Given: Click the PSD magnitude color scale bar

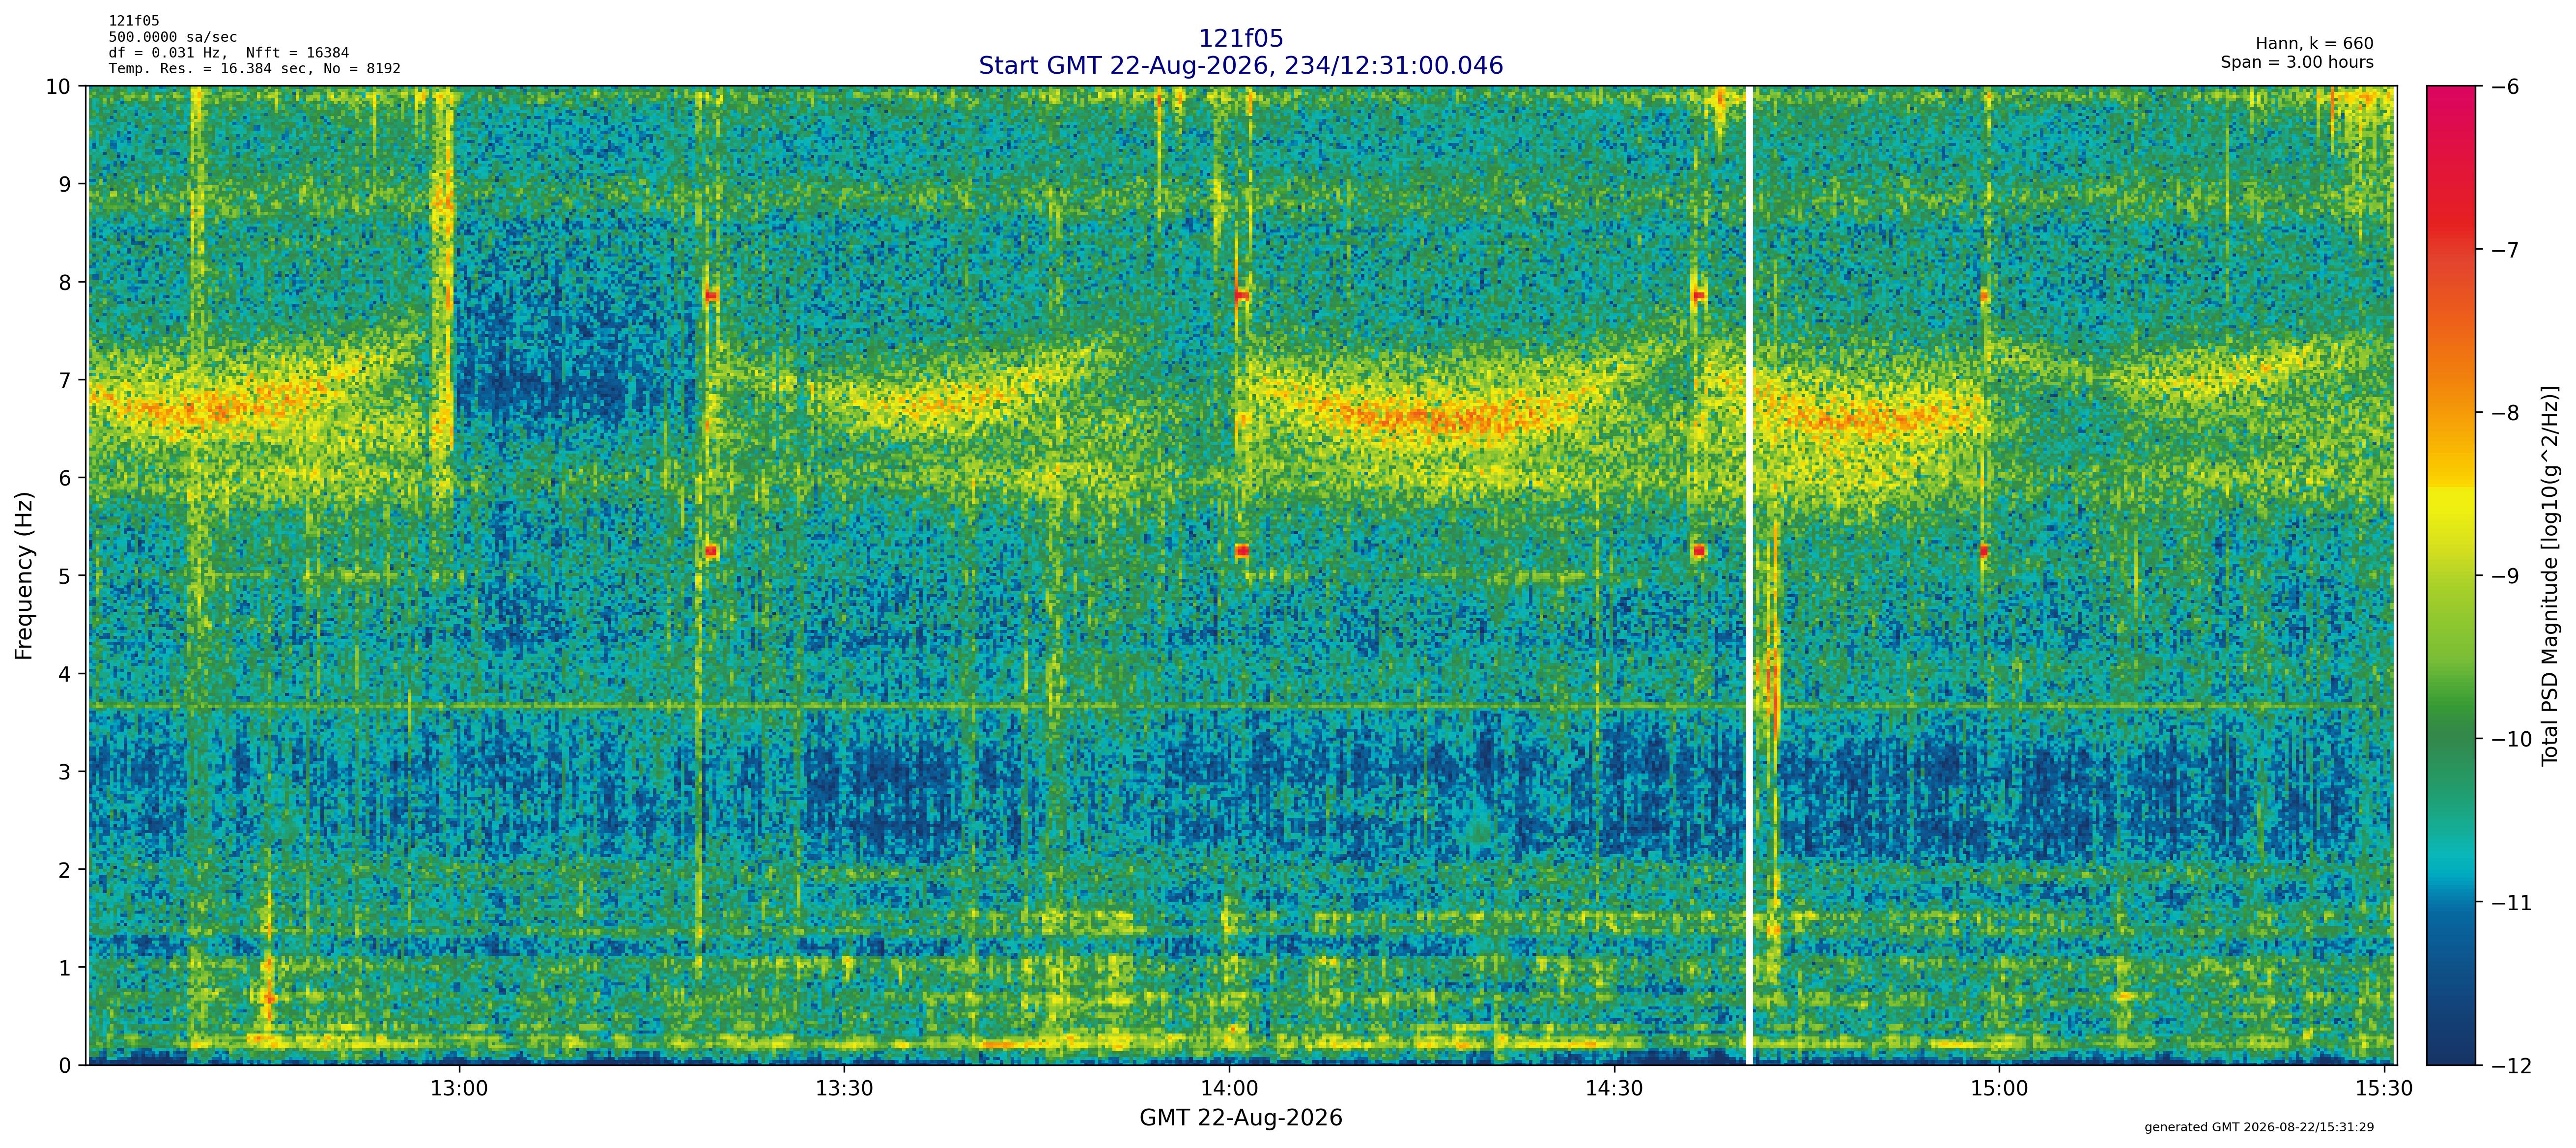Looking at the screenshot, I should [2452, 575].
